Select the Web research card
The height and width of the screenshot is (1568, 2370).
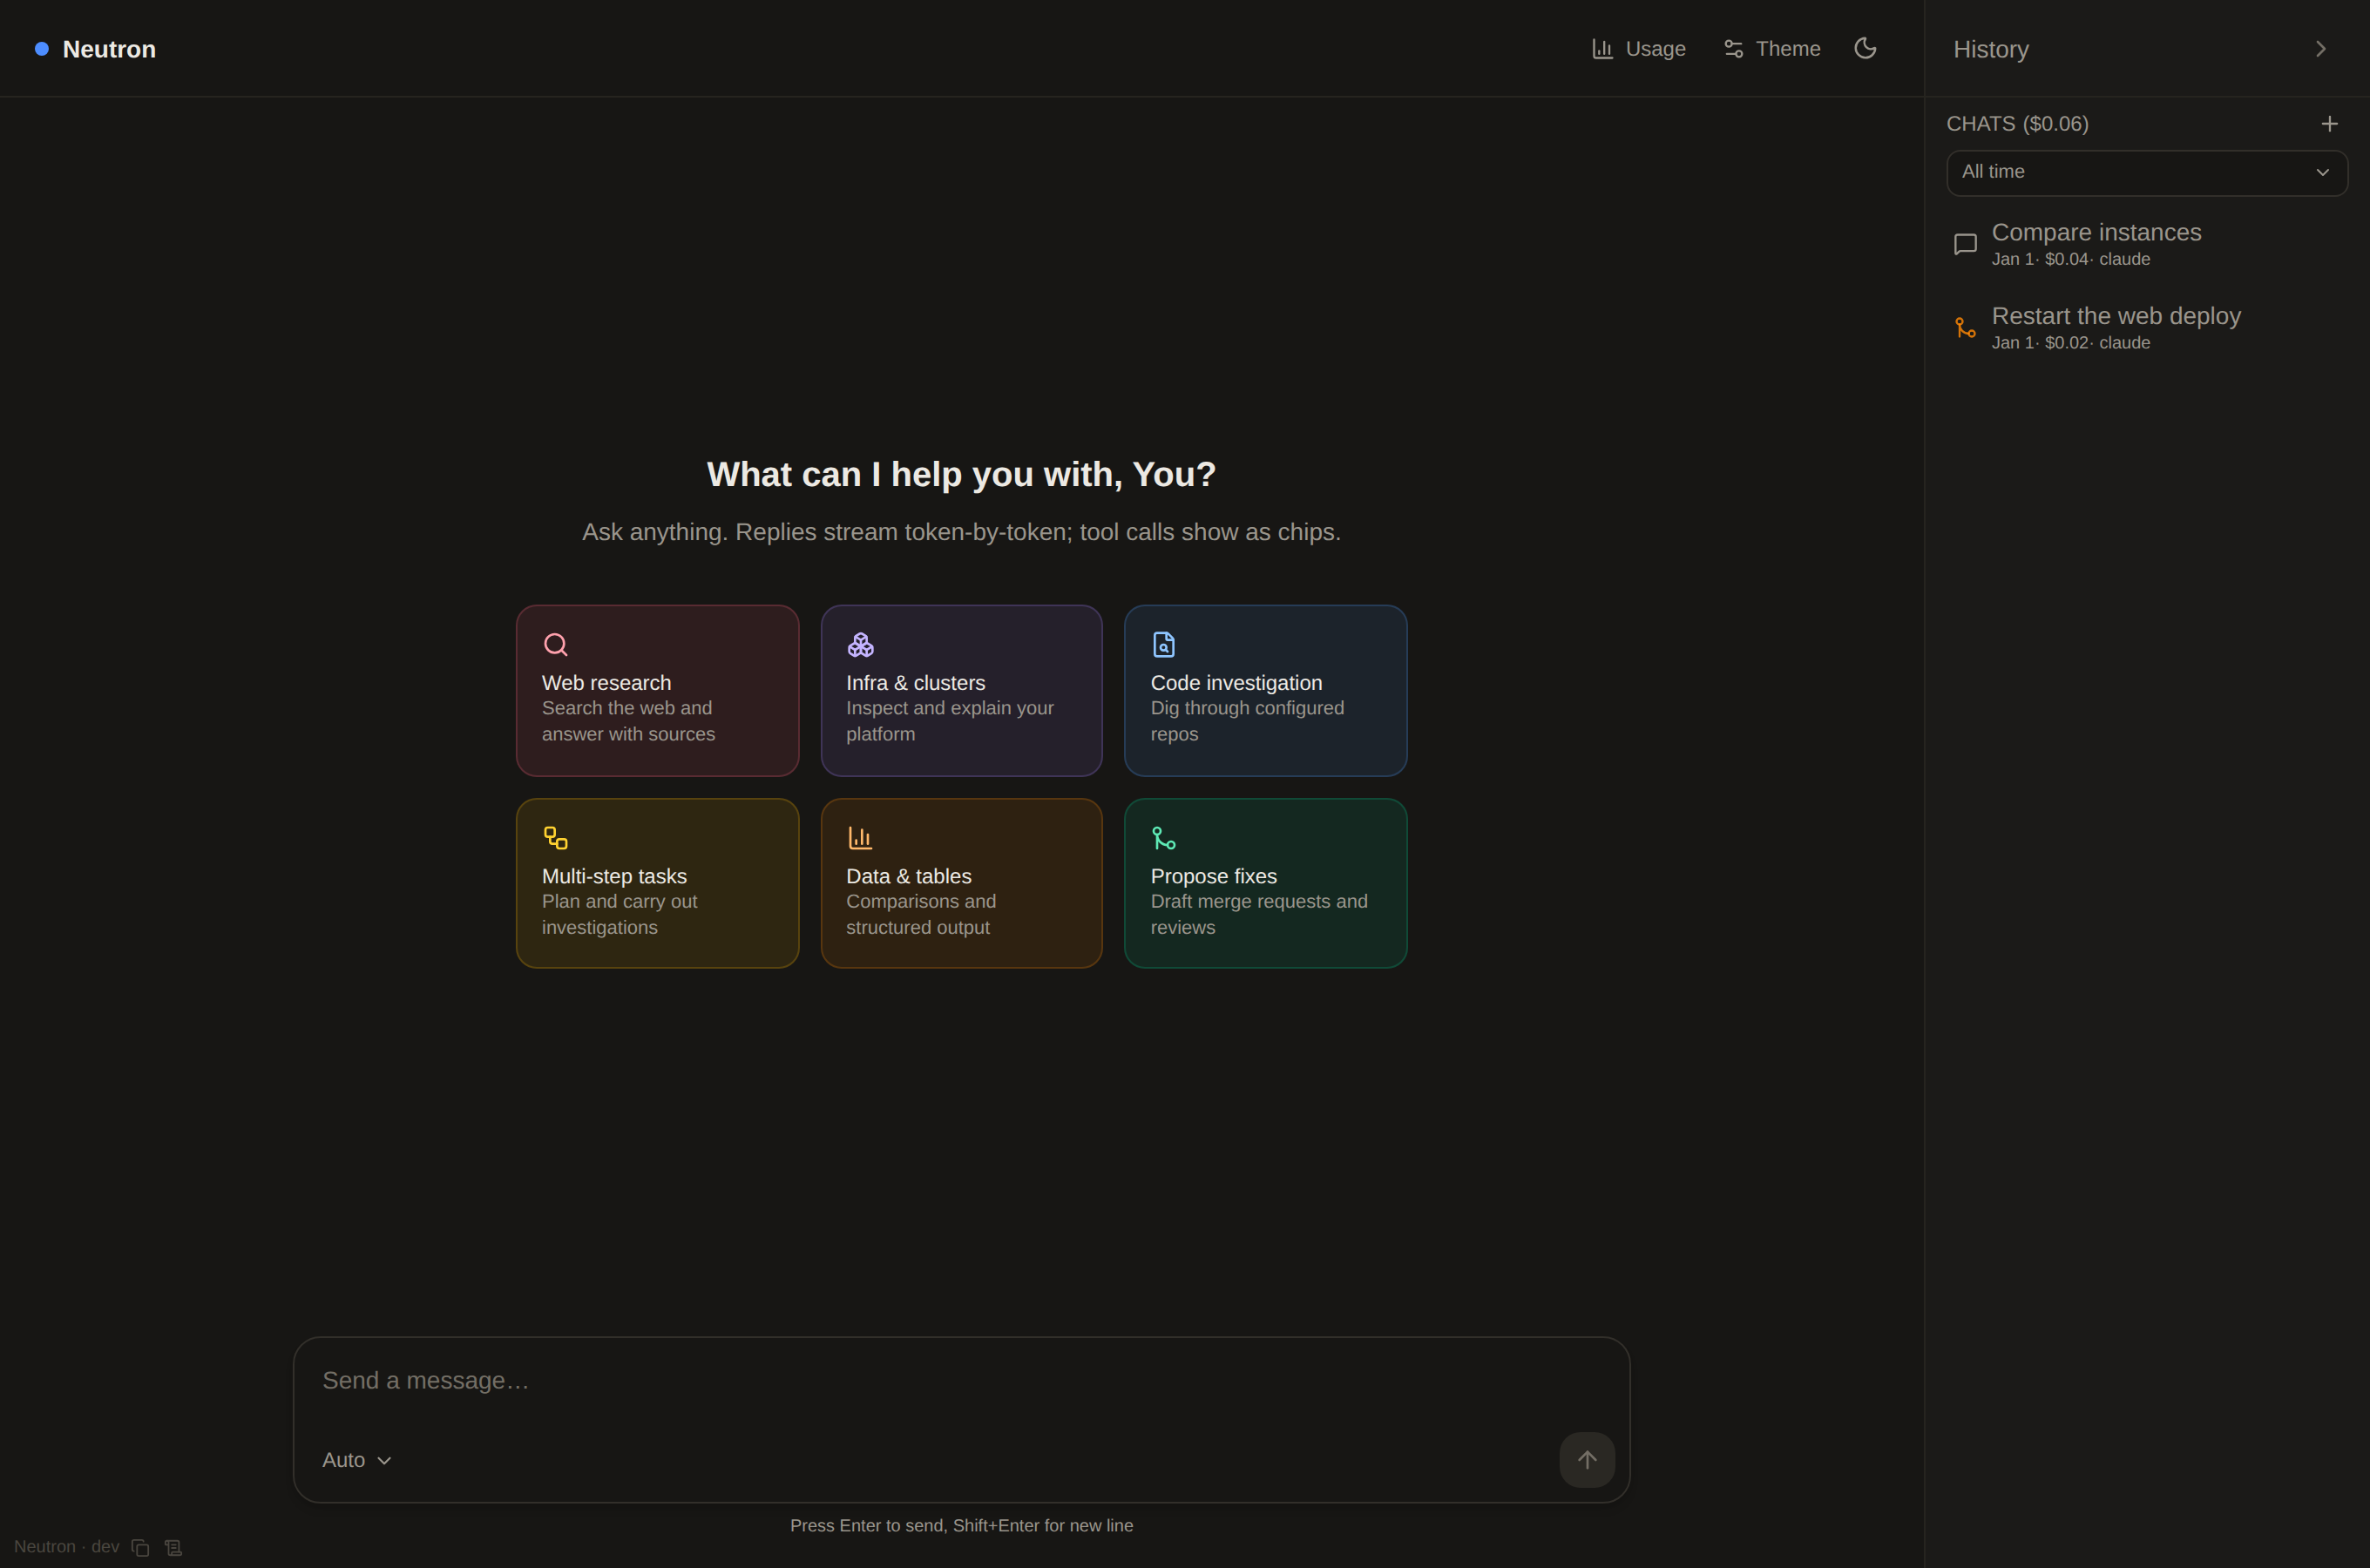657,690
